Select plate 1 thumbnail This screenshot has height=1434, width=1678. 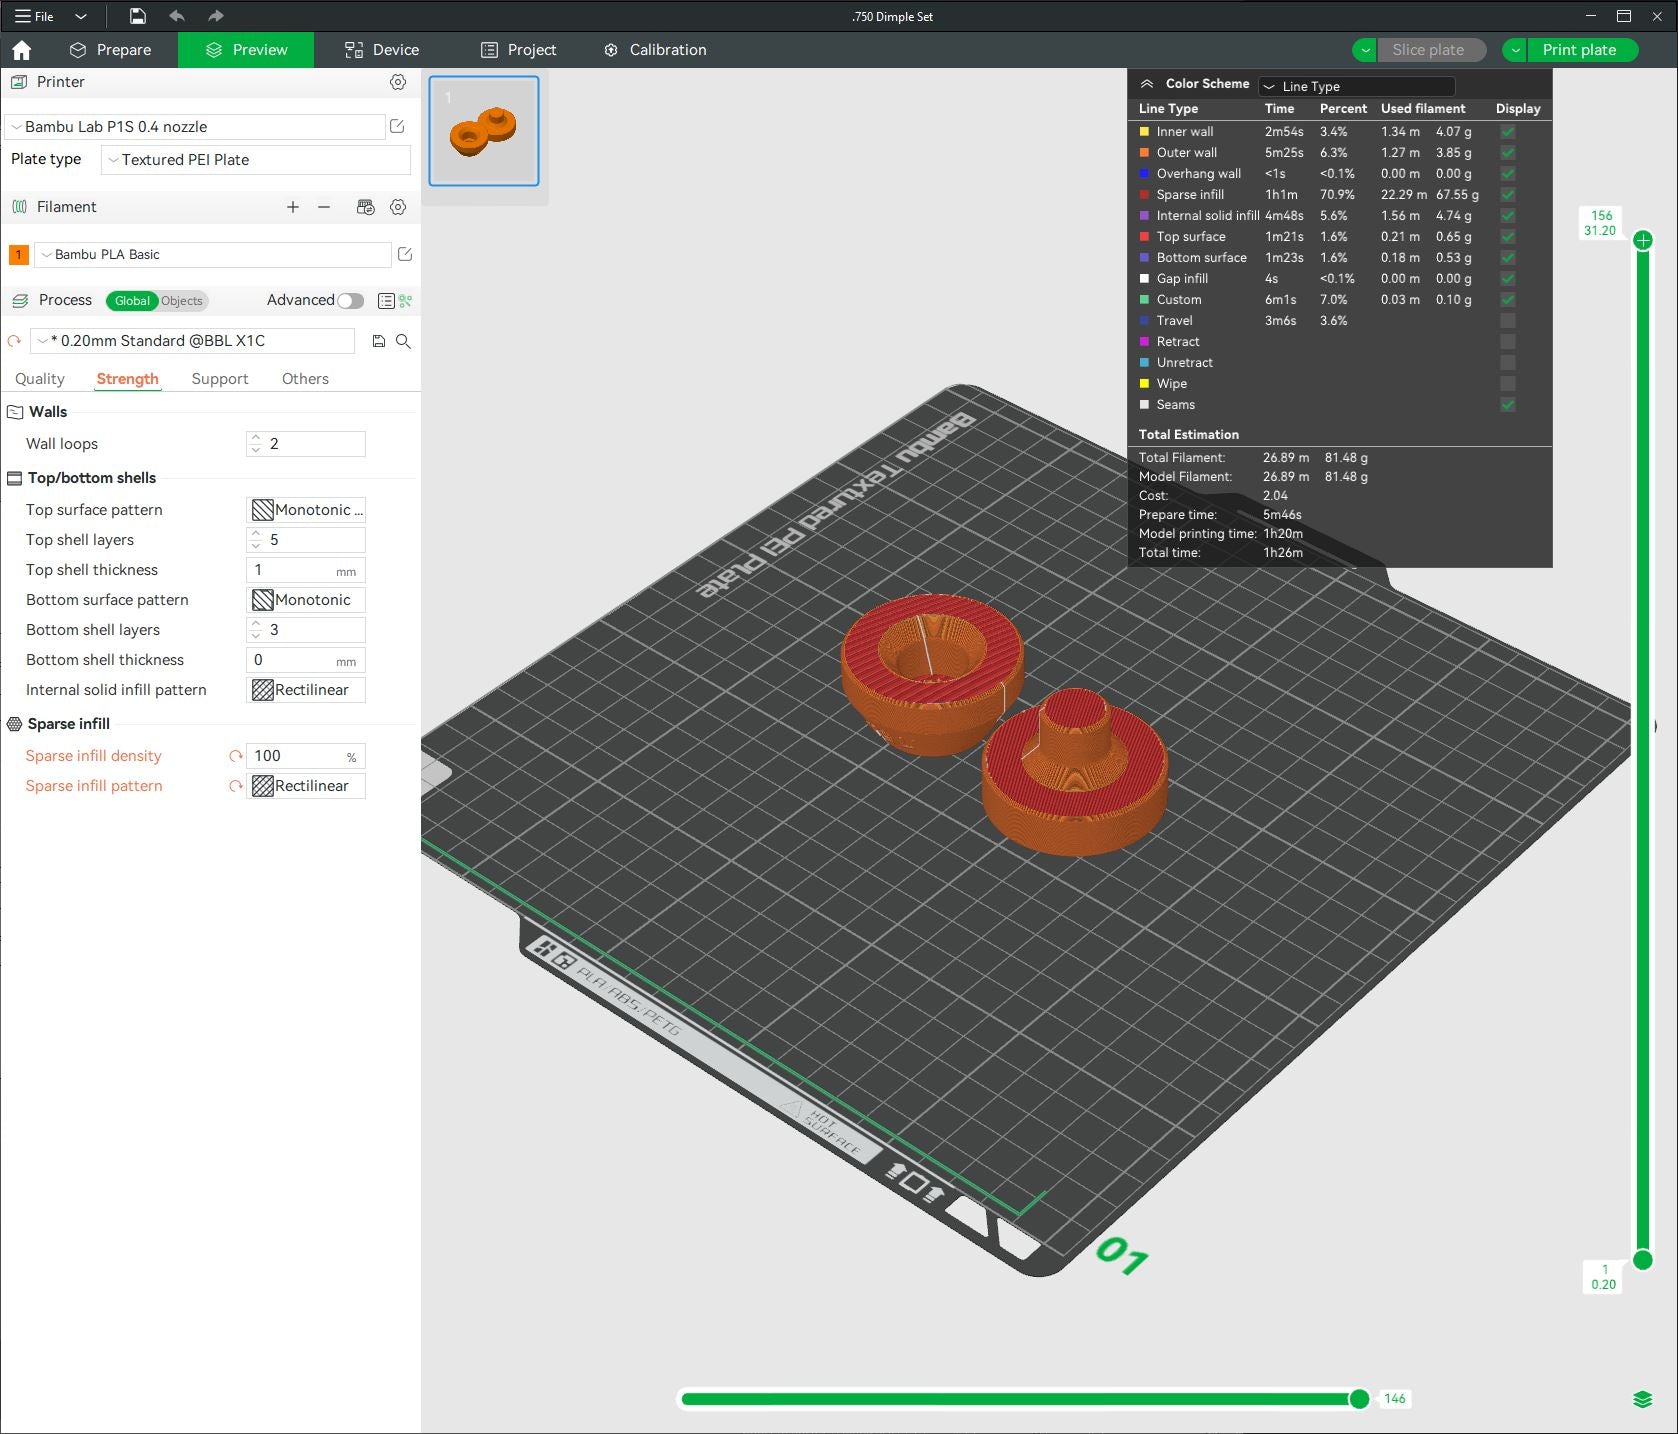(484, 131)
